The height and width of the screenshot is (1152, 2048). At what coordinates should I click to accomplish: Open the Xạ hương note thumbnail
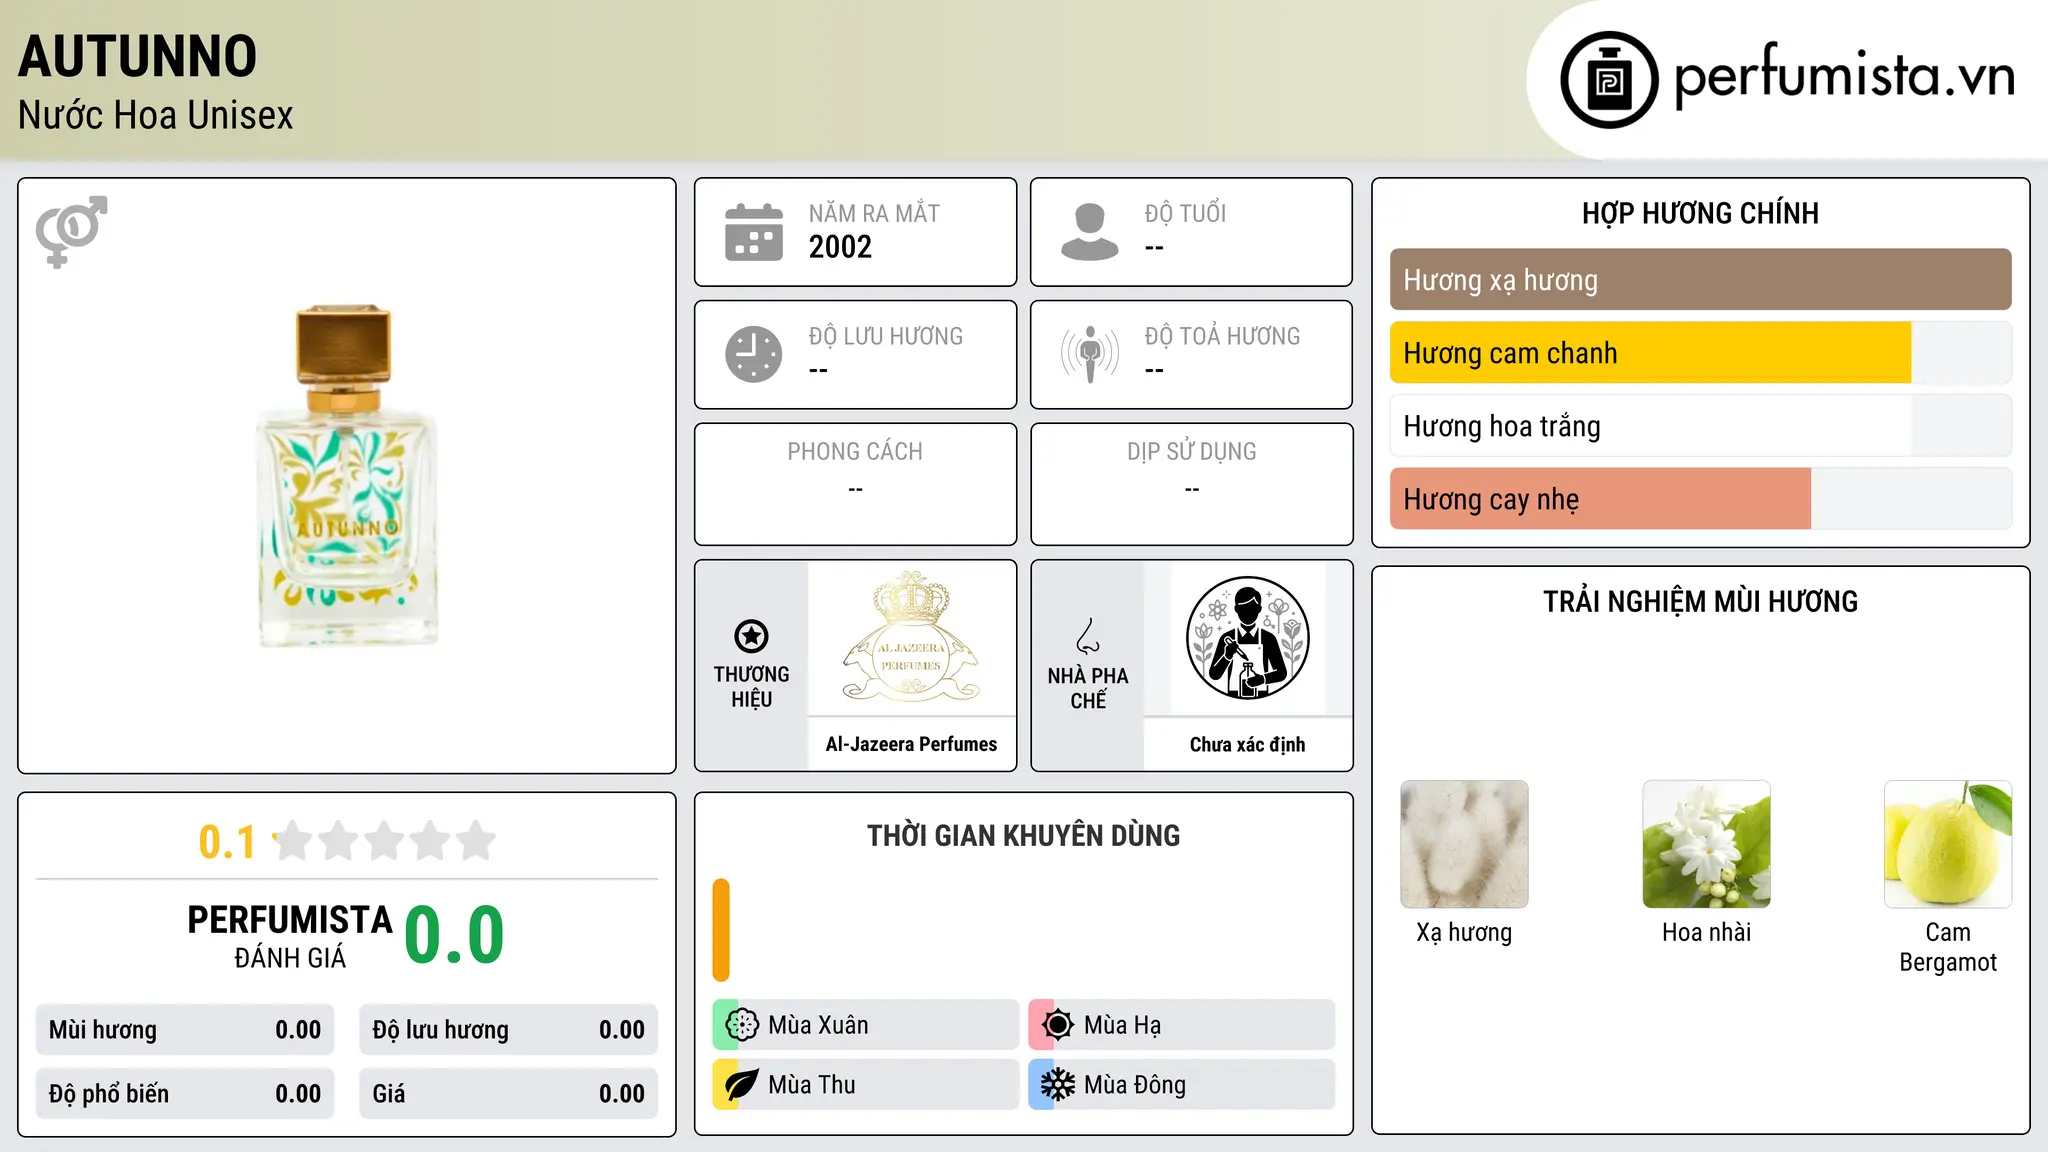point(1464,844)
